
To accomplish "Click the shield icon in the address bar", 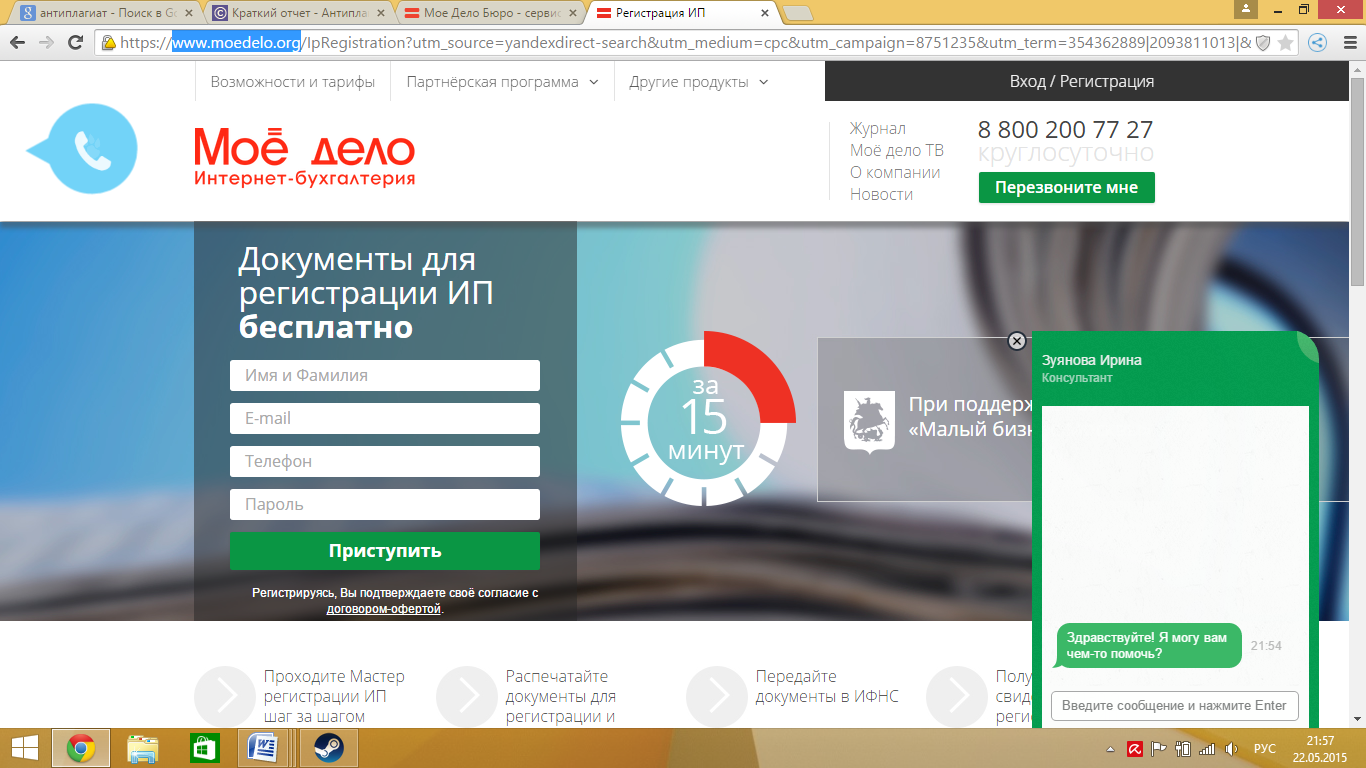I will pos(1263,42).
